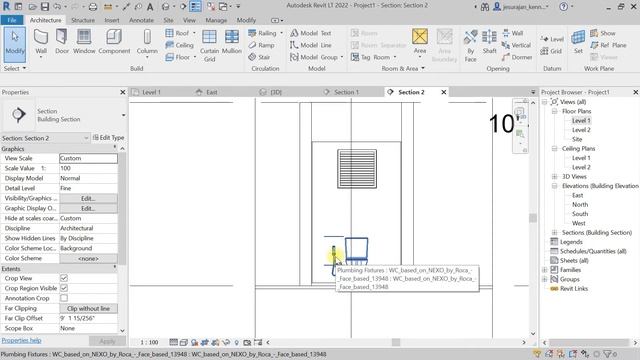Expand Sections (Building Section) node

(x=554, y=232)
